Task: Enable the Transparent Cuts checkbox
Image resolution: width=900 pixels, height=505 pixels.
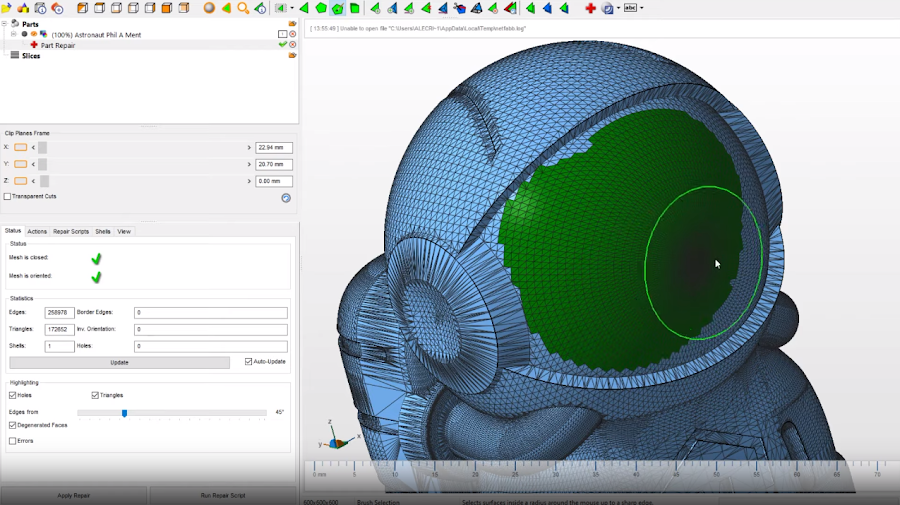Action: click(8, 197)
